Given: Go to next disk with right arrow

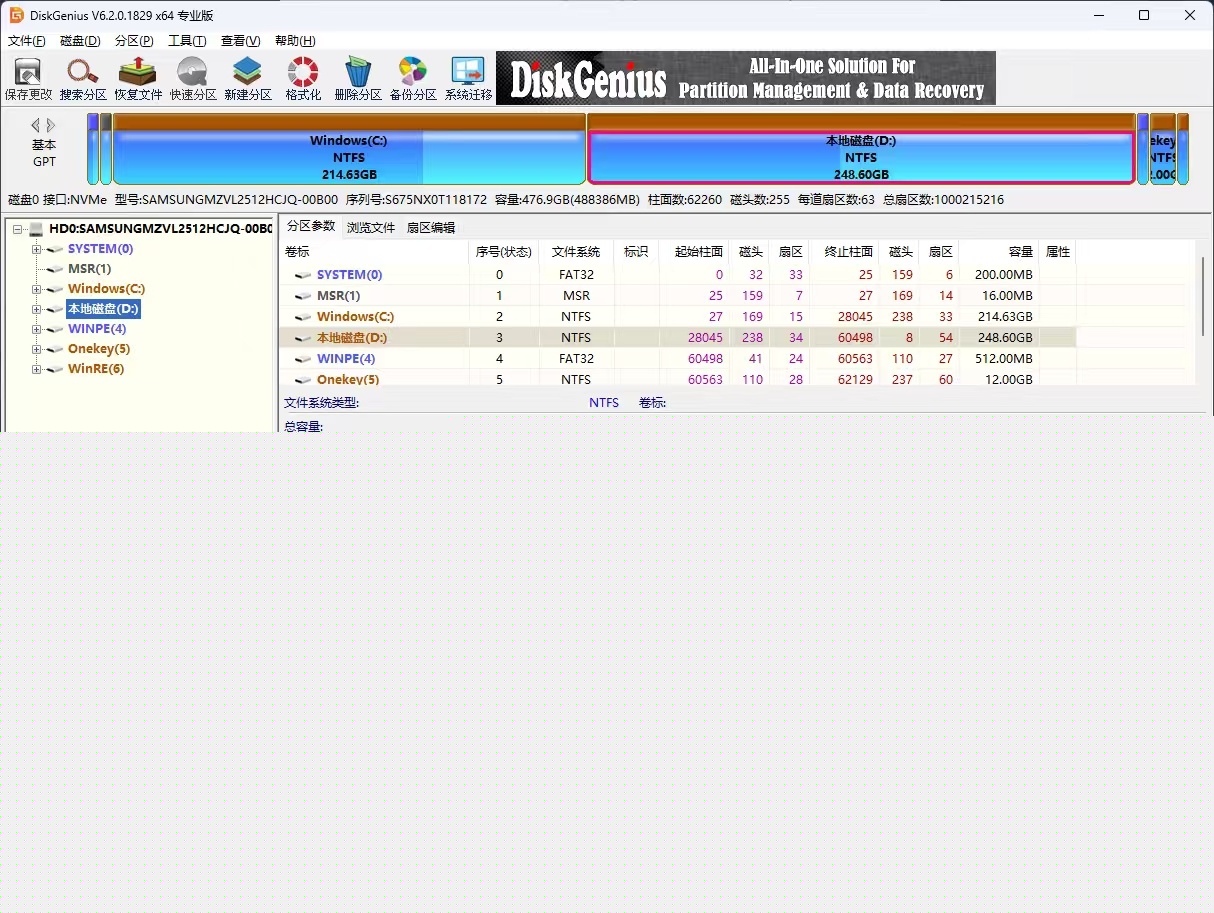Looking at the screenshot, I should (51, 125).
